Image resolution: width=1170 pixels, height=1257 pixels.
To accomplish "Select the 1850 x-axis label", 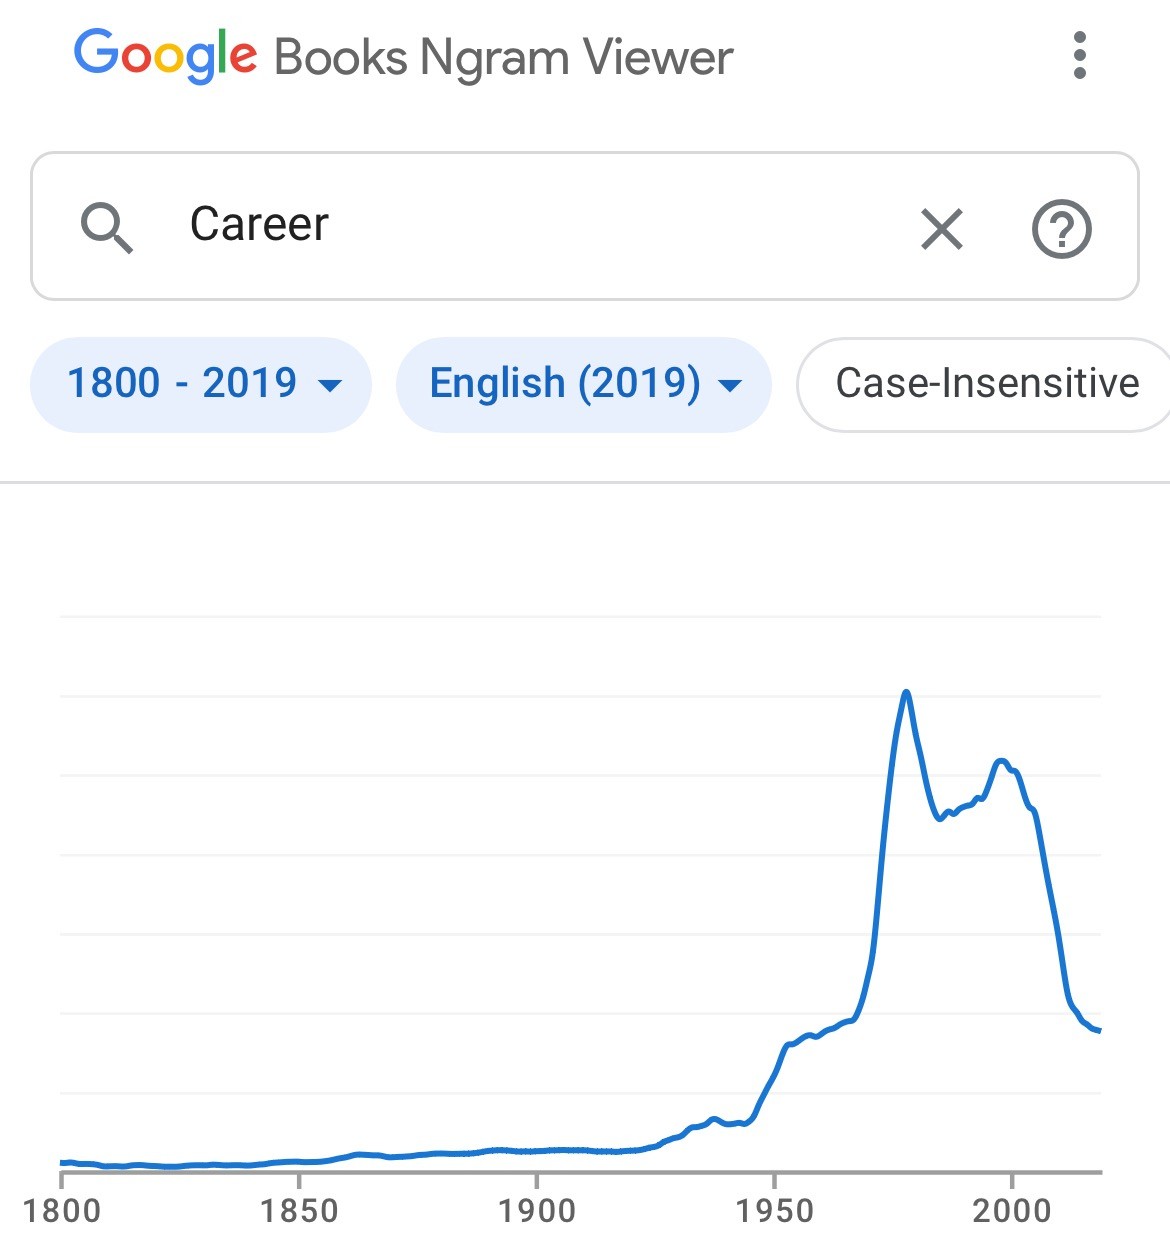I will [299, 1211].
